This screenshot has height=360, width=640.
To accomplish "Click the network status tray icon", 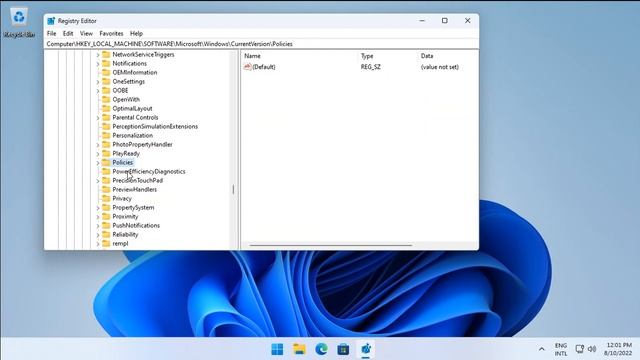I will tap(580, 349).
